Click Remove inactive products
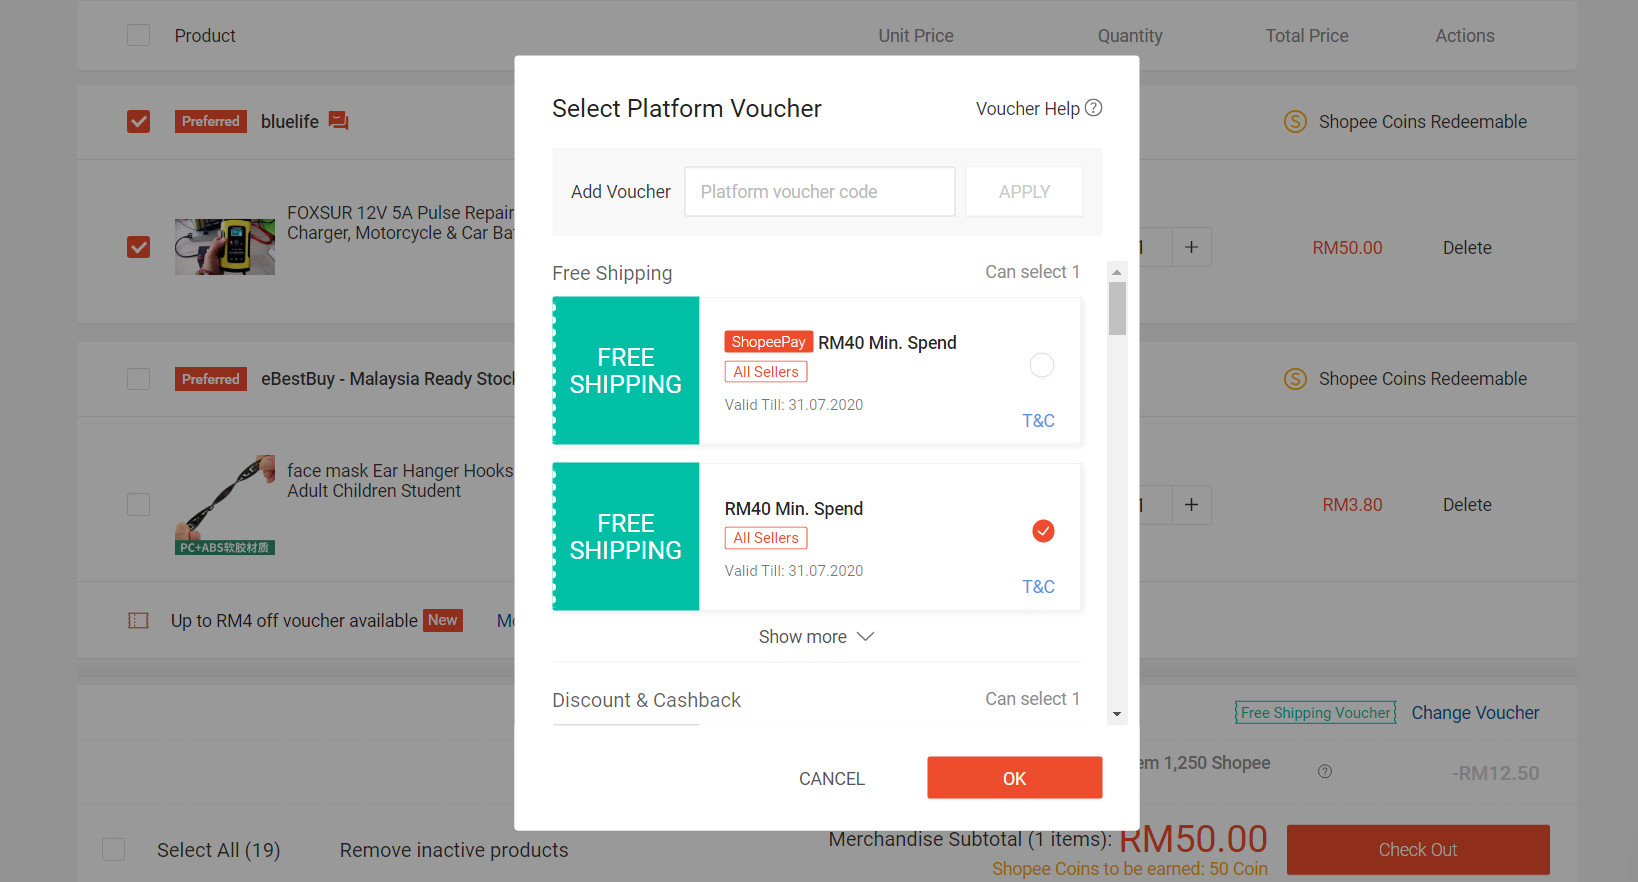 (x=454, y=850)
